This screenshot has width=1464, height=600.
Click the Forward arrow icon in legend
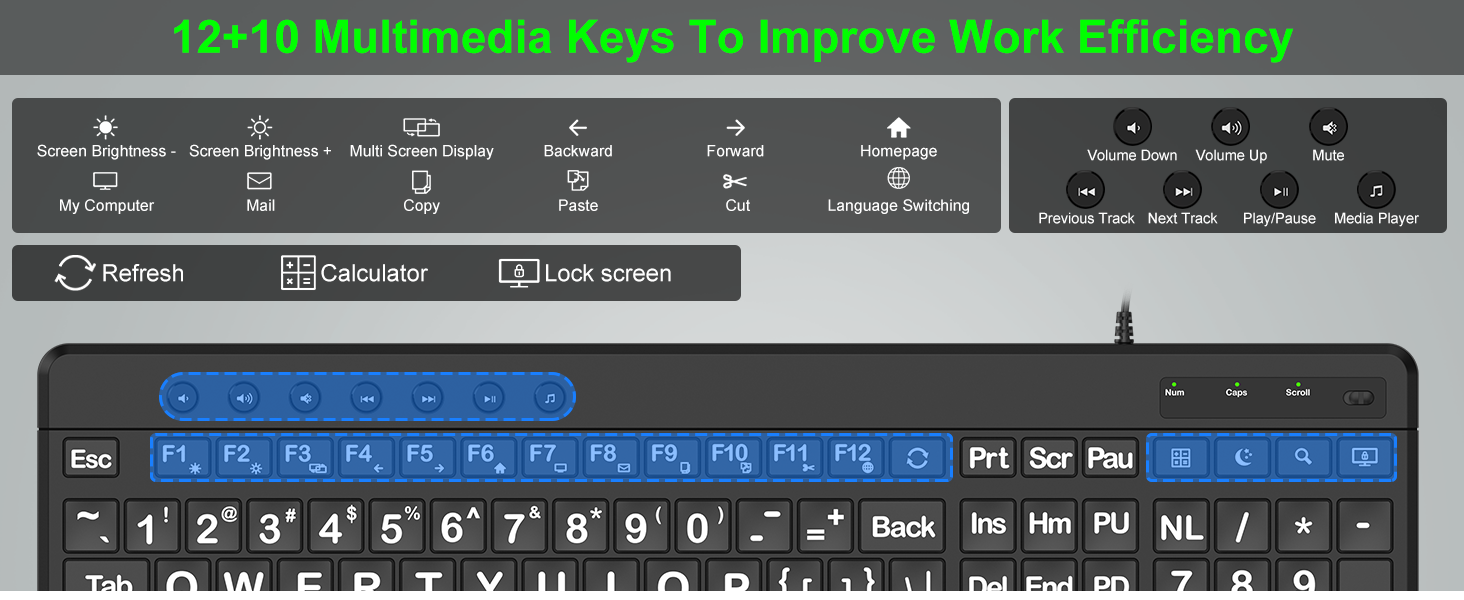point(735,128)
